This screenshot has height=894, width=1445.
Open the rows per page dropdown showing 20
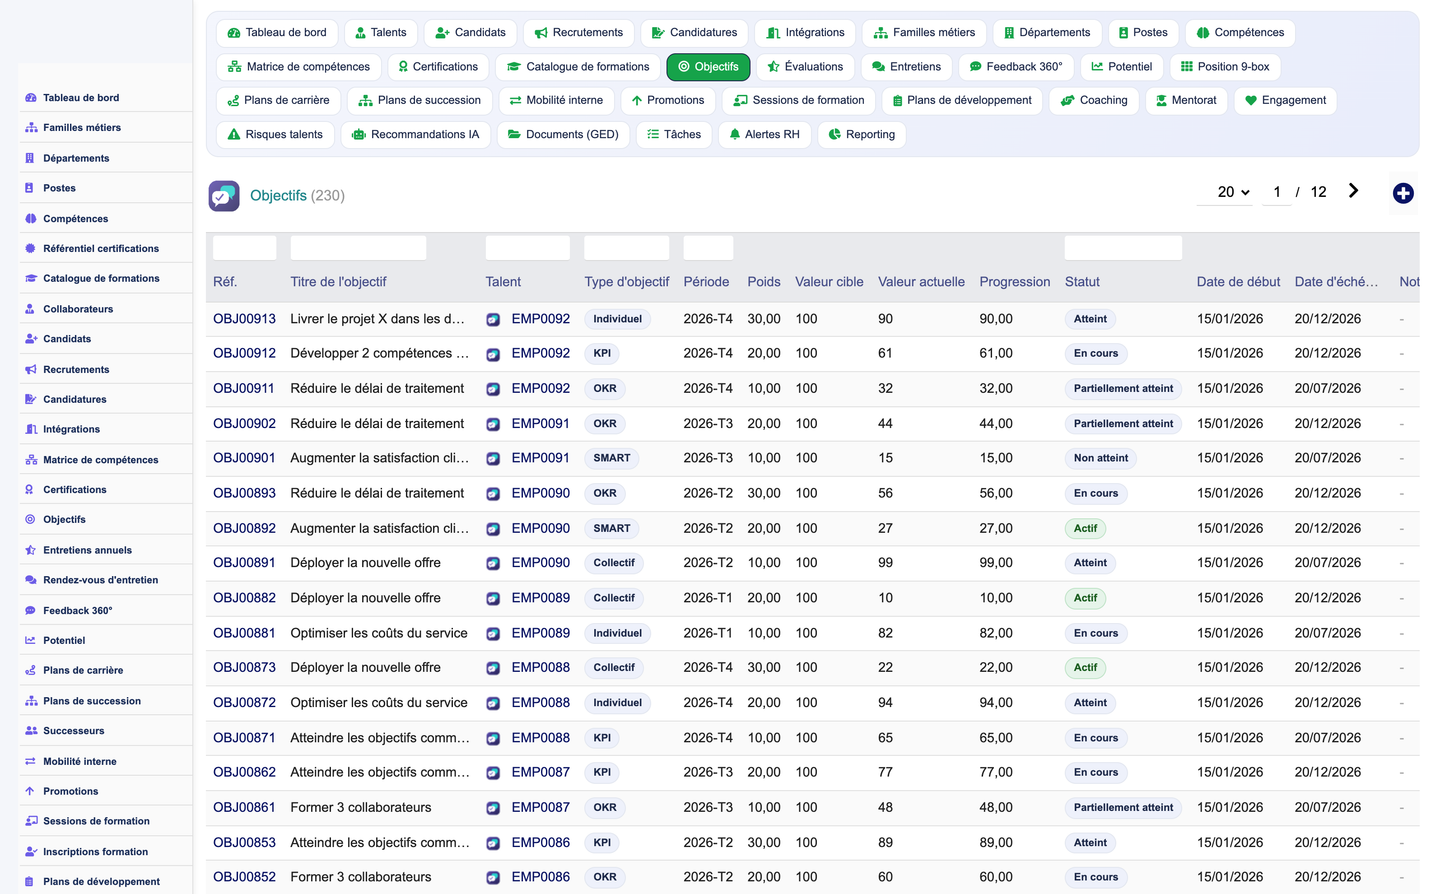tap(1233, 192)
